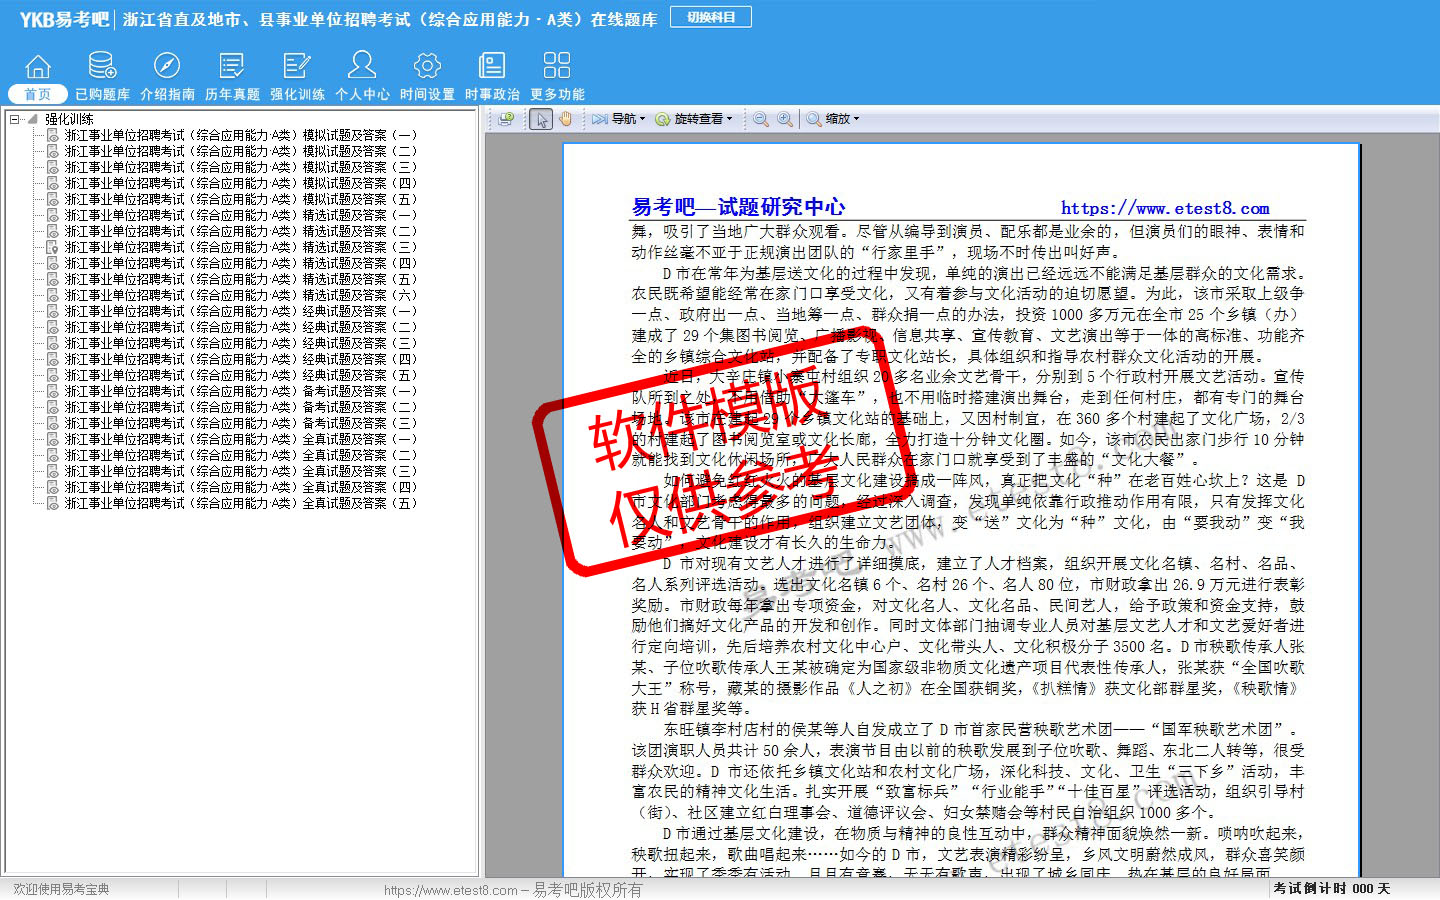The image size is (1440, 900).
Task: Open 更多功能 more functions grid
Action: [557, 76]
